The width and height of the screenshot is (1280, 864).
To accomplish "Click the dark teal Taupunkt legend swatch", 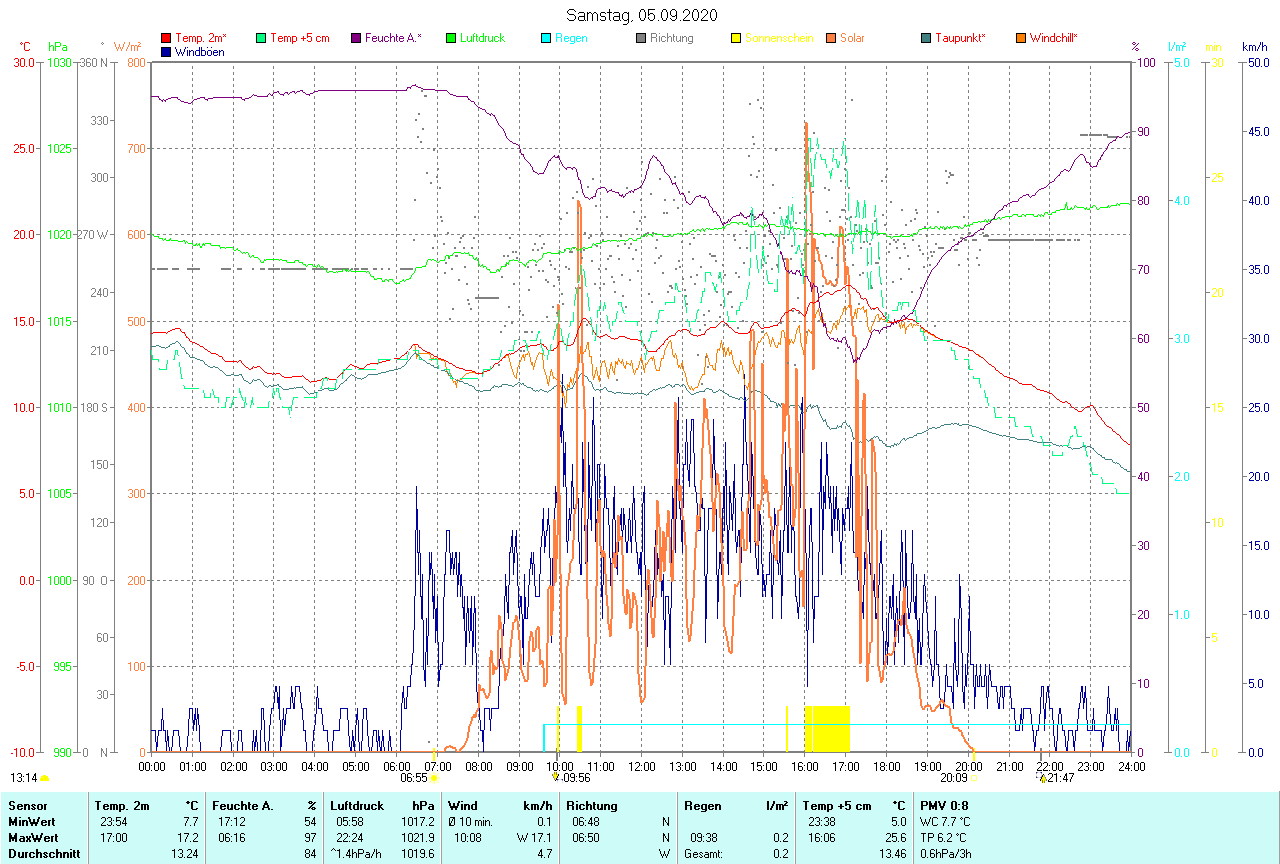I will (x=926, y=39).
